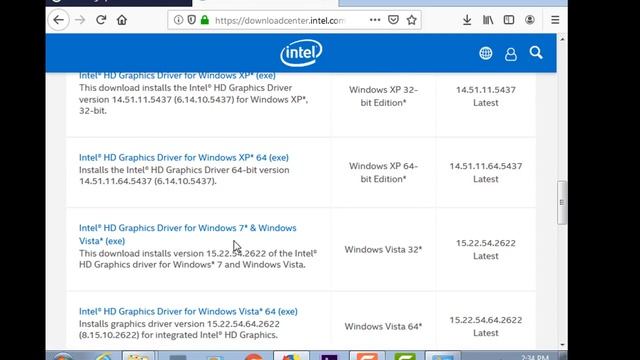Open Intel HD Graphics Driver for Windows Vista* 64 link
The height and width of the screenshot is (360, 640).
188,311
